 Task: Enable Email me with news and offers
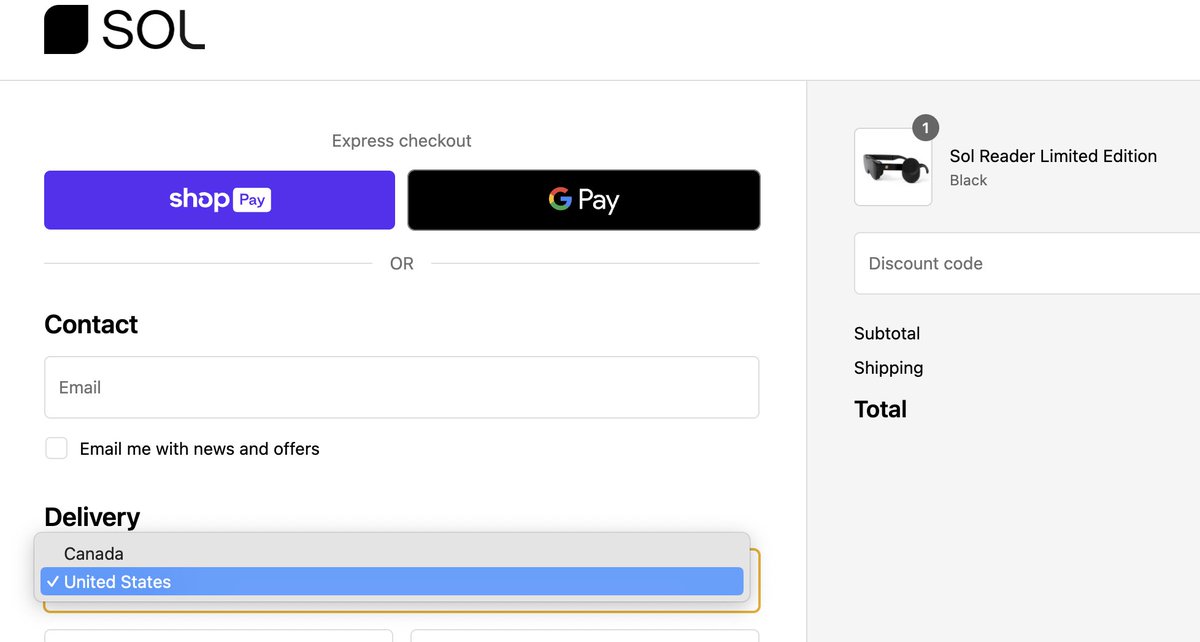(56, 448)
